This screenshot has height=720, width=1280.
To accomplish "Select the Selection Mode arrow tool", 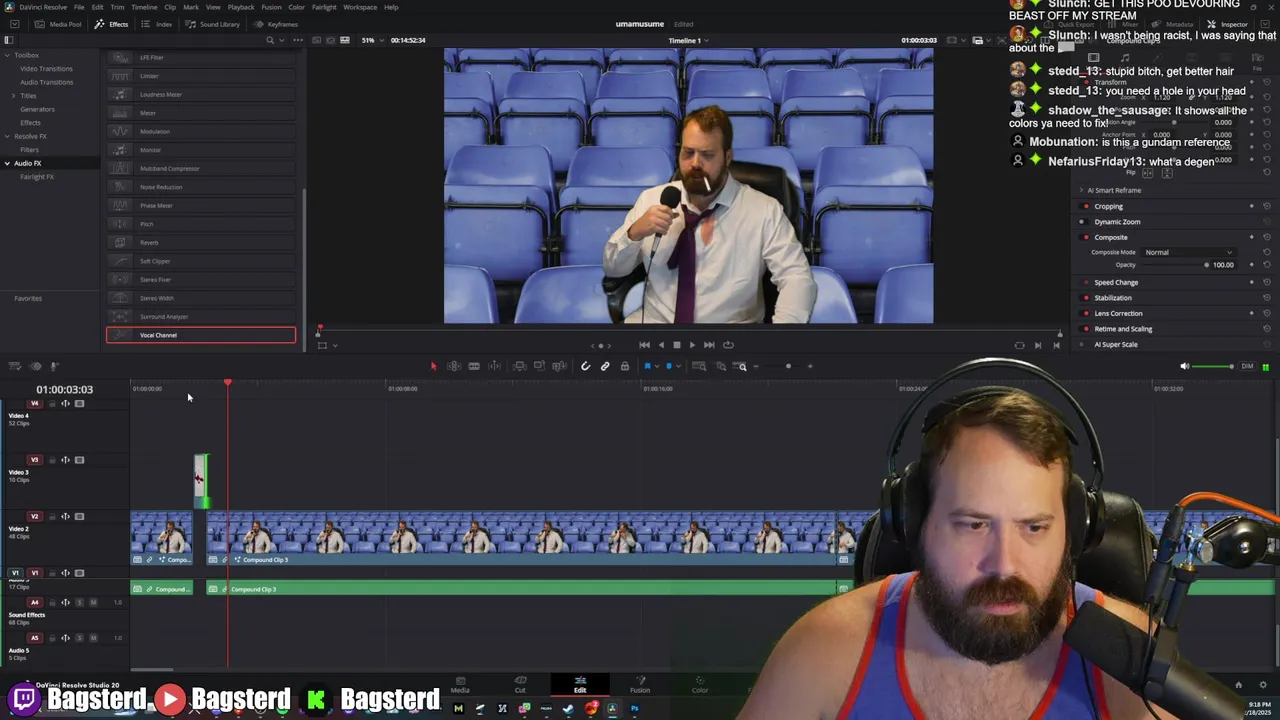I will [x=433, y=366].
